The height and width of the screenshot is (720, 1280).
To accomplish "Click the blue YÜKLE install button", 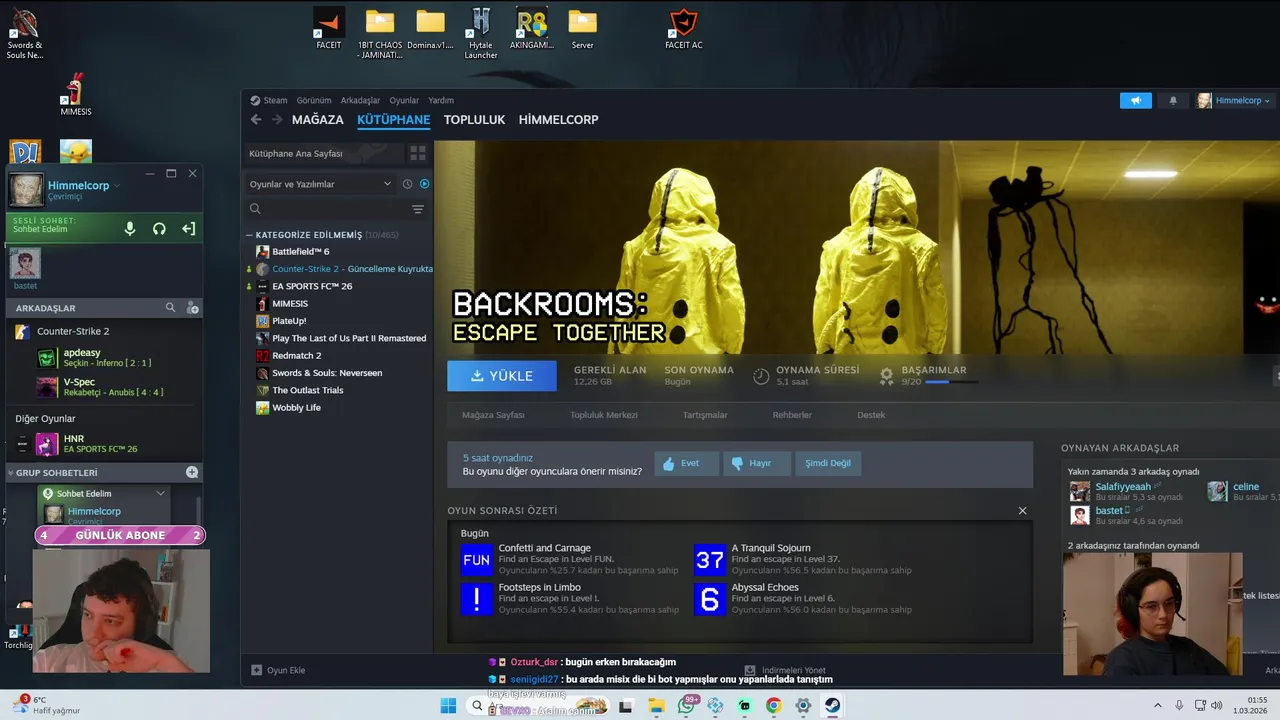I will point(502,376).
